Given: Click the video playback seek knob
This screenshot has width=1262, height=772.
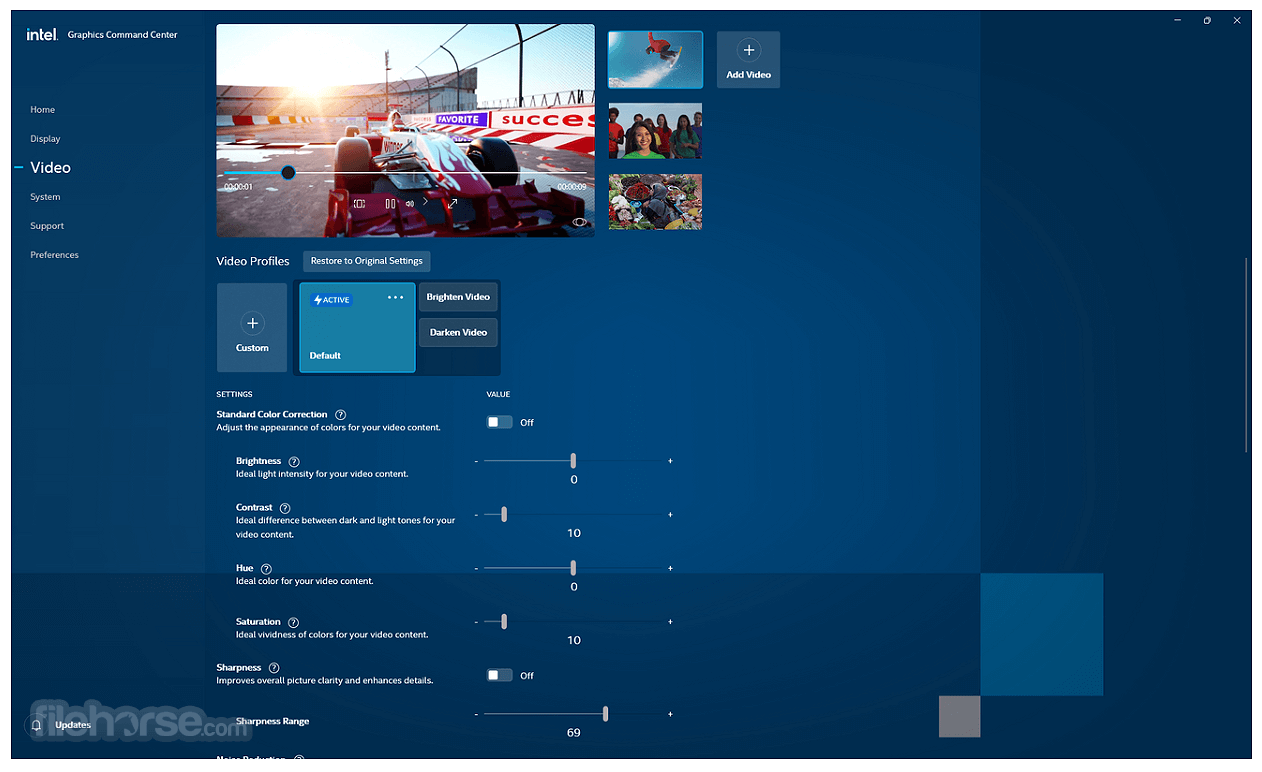Looking at the screenshot, I should [x=288, y=173].
